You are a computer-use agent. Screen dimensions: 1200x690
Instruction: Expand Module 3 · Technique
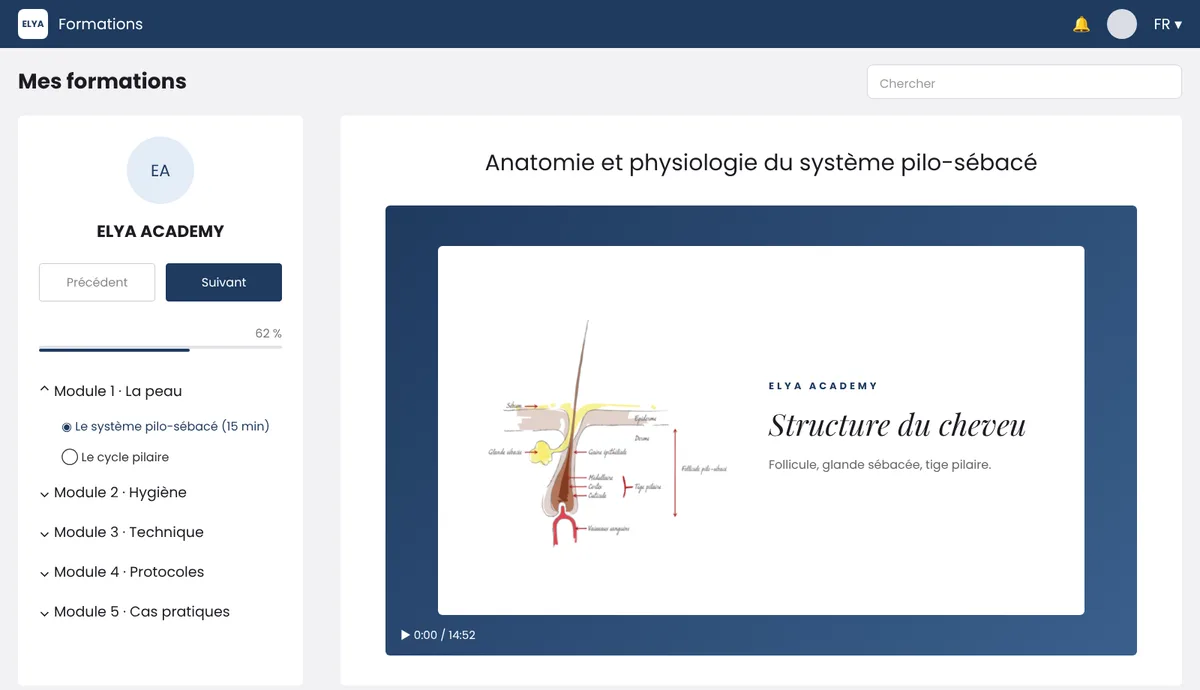[x=121, y=532]
